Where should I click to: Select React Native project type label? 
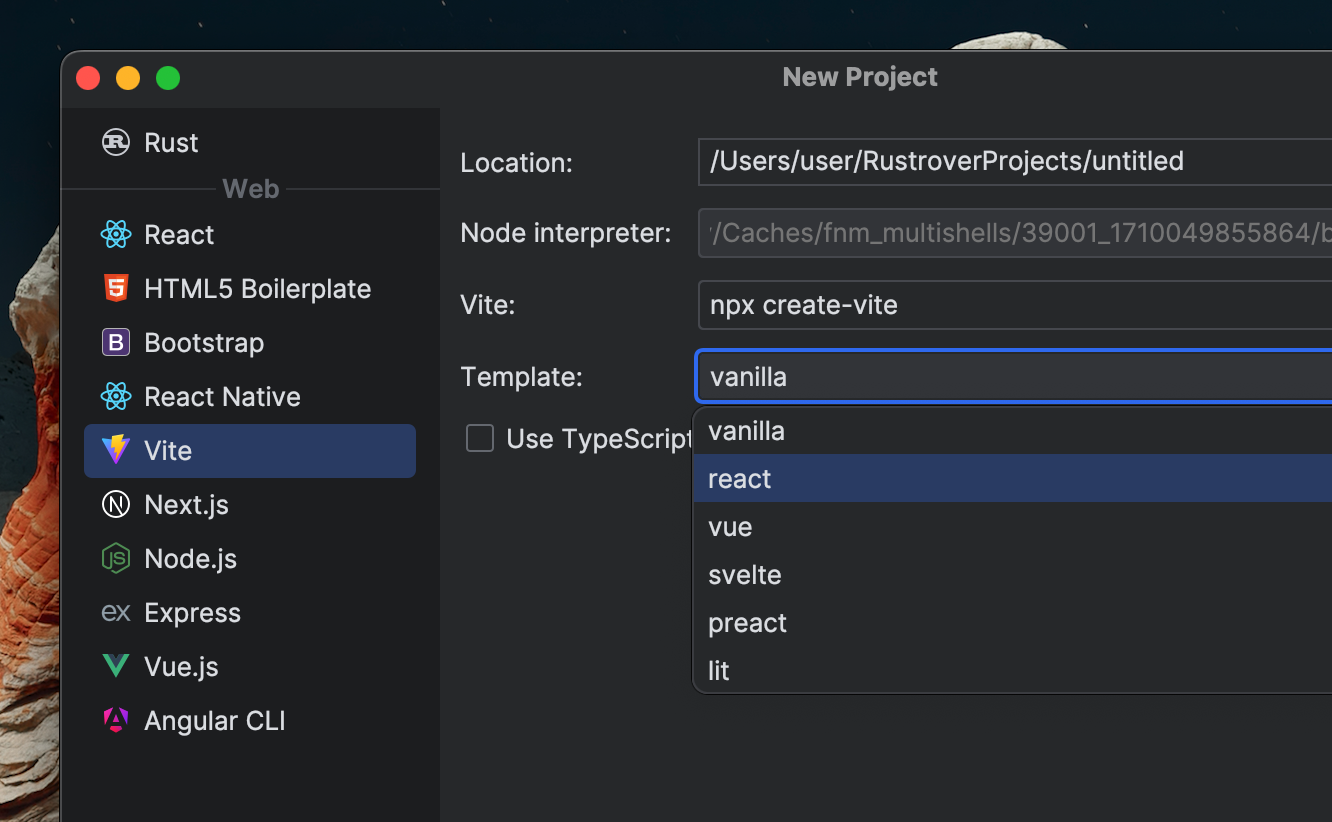pos(222,397)
